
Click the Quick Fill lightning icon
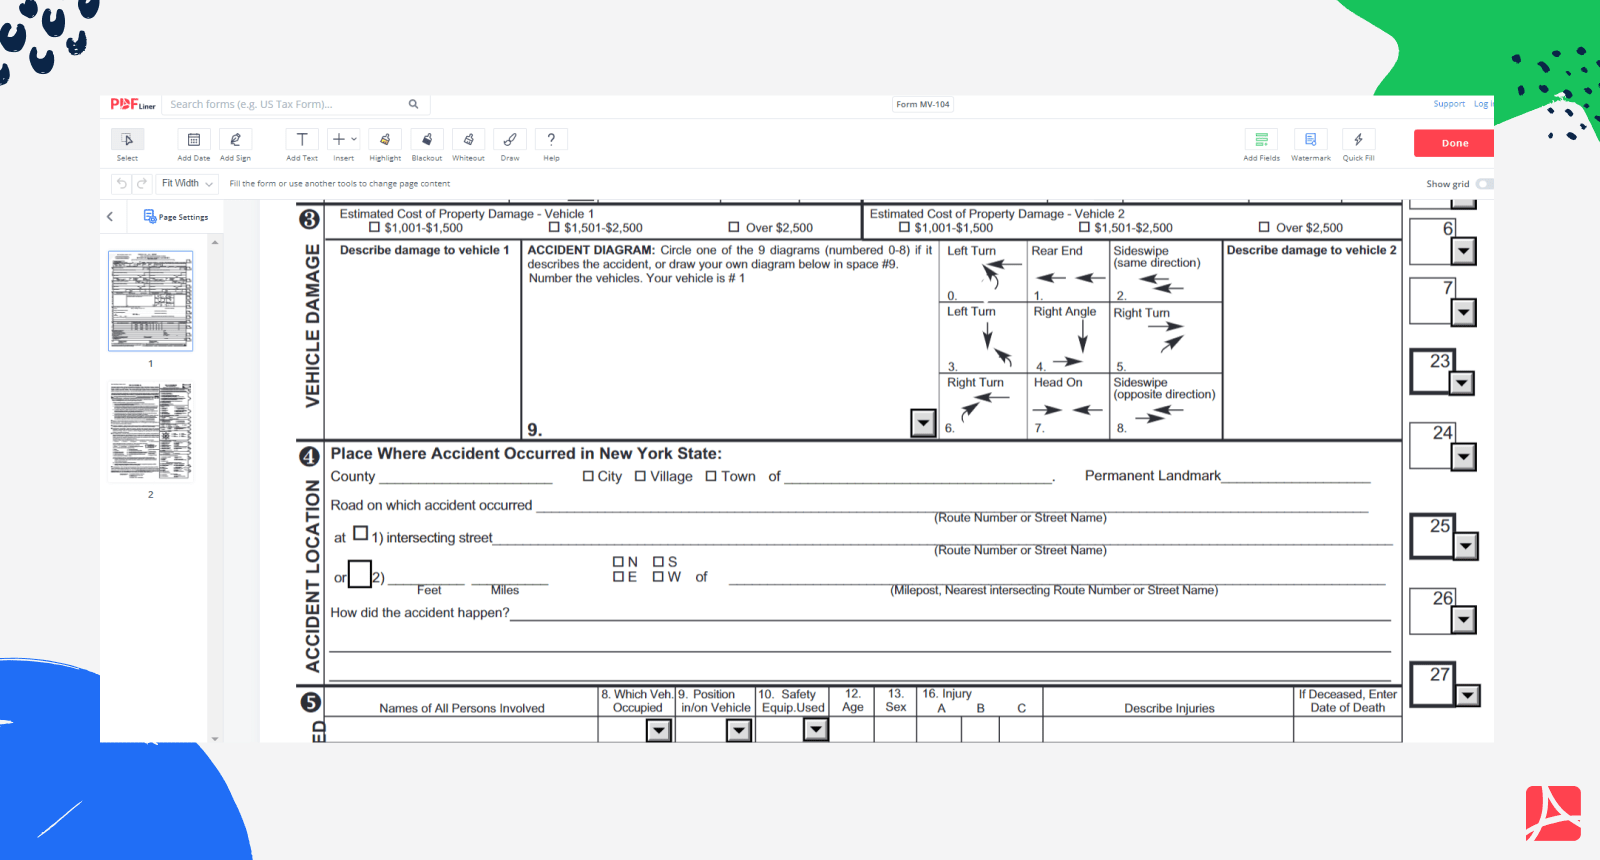(x=1358, y=140)
